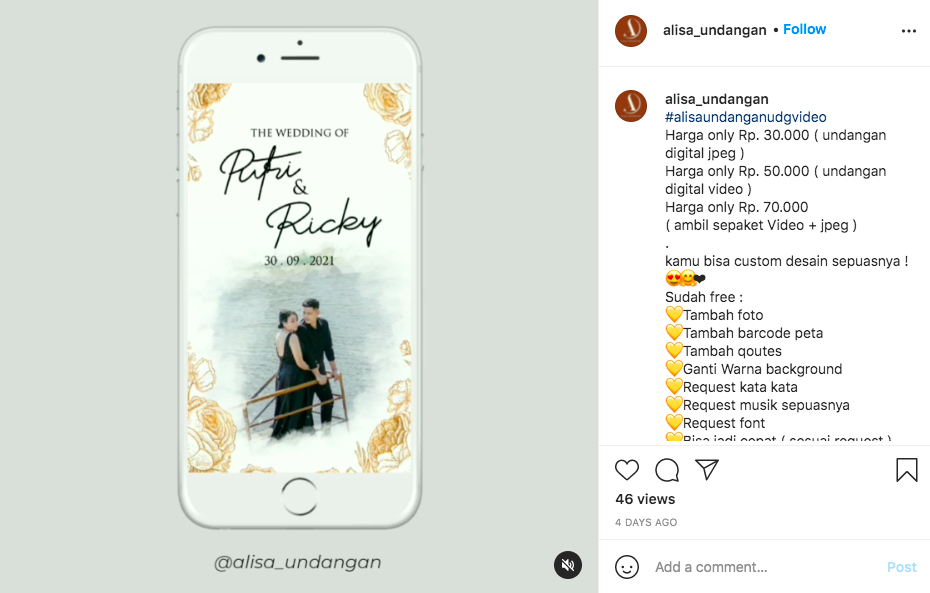Open alisa_undangan avatar in post header
930x593 pixels.
(631, 31)
